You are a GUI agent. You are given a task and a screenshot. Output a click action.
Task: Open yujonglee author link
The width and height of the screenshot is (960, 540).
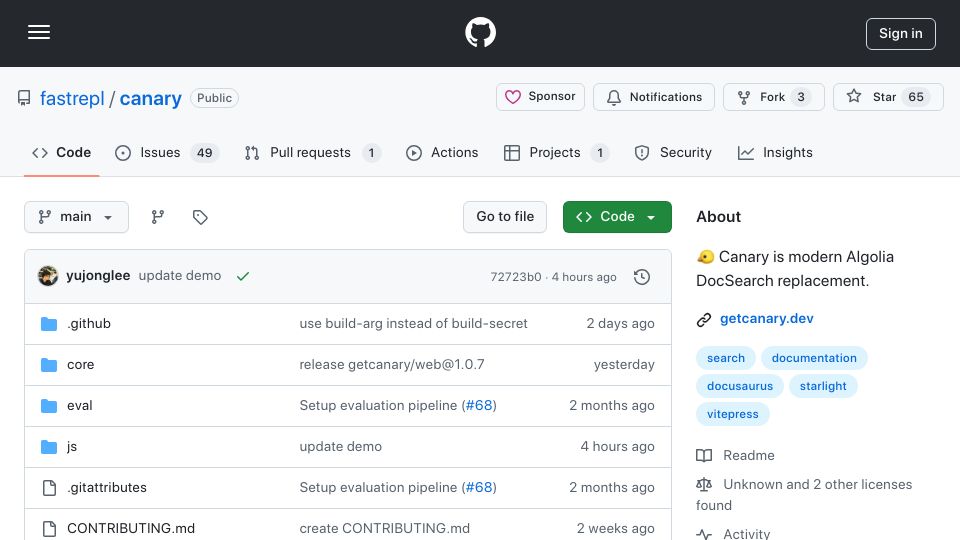(98, 276)
